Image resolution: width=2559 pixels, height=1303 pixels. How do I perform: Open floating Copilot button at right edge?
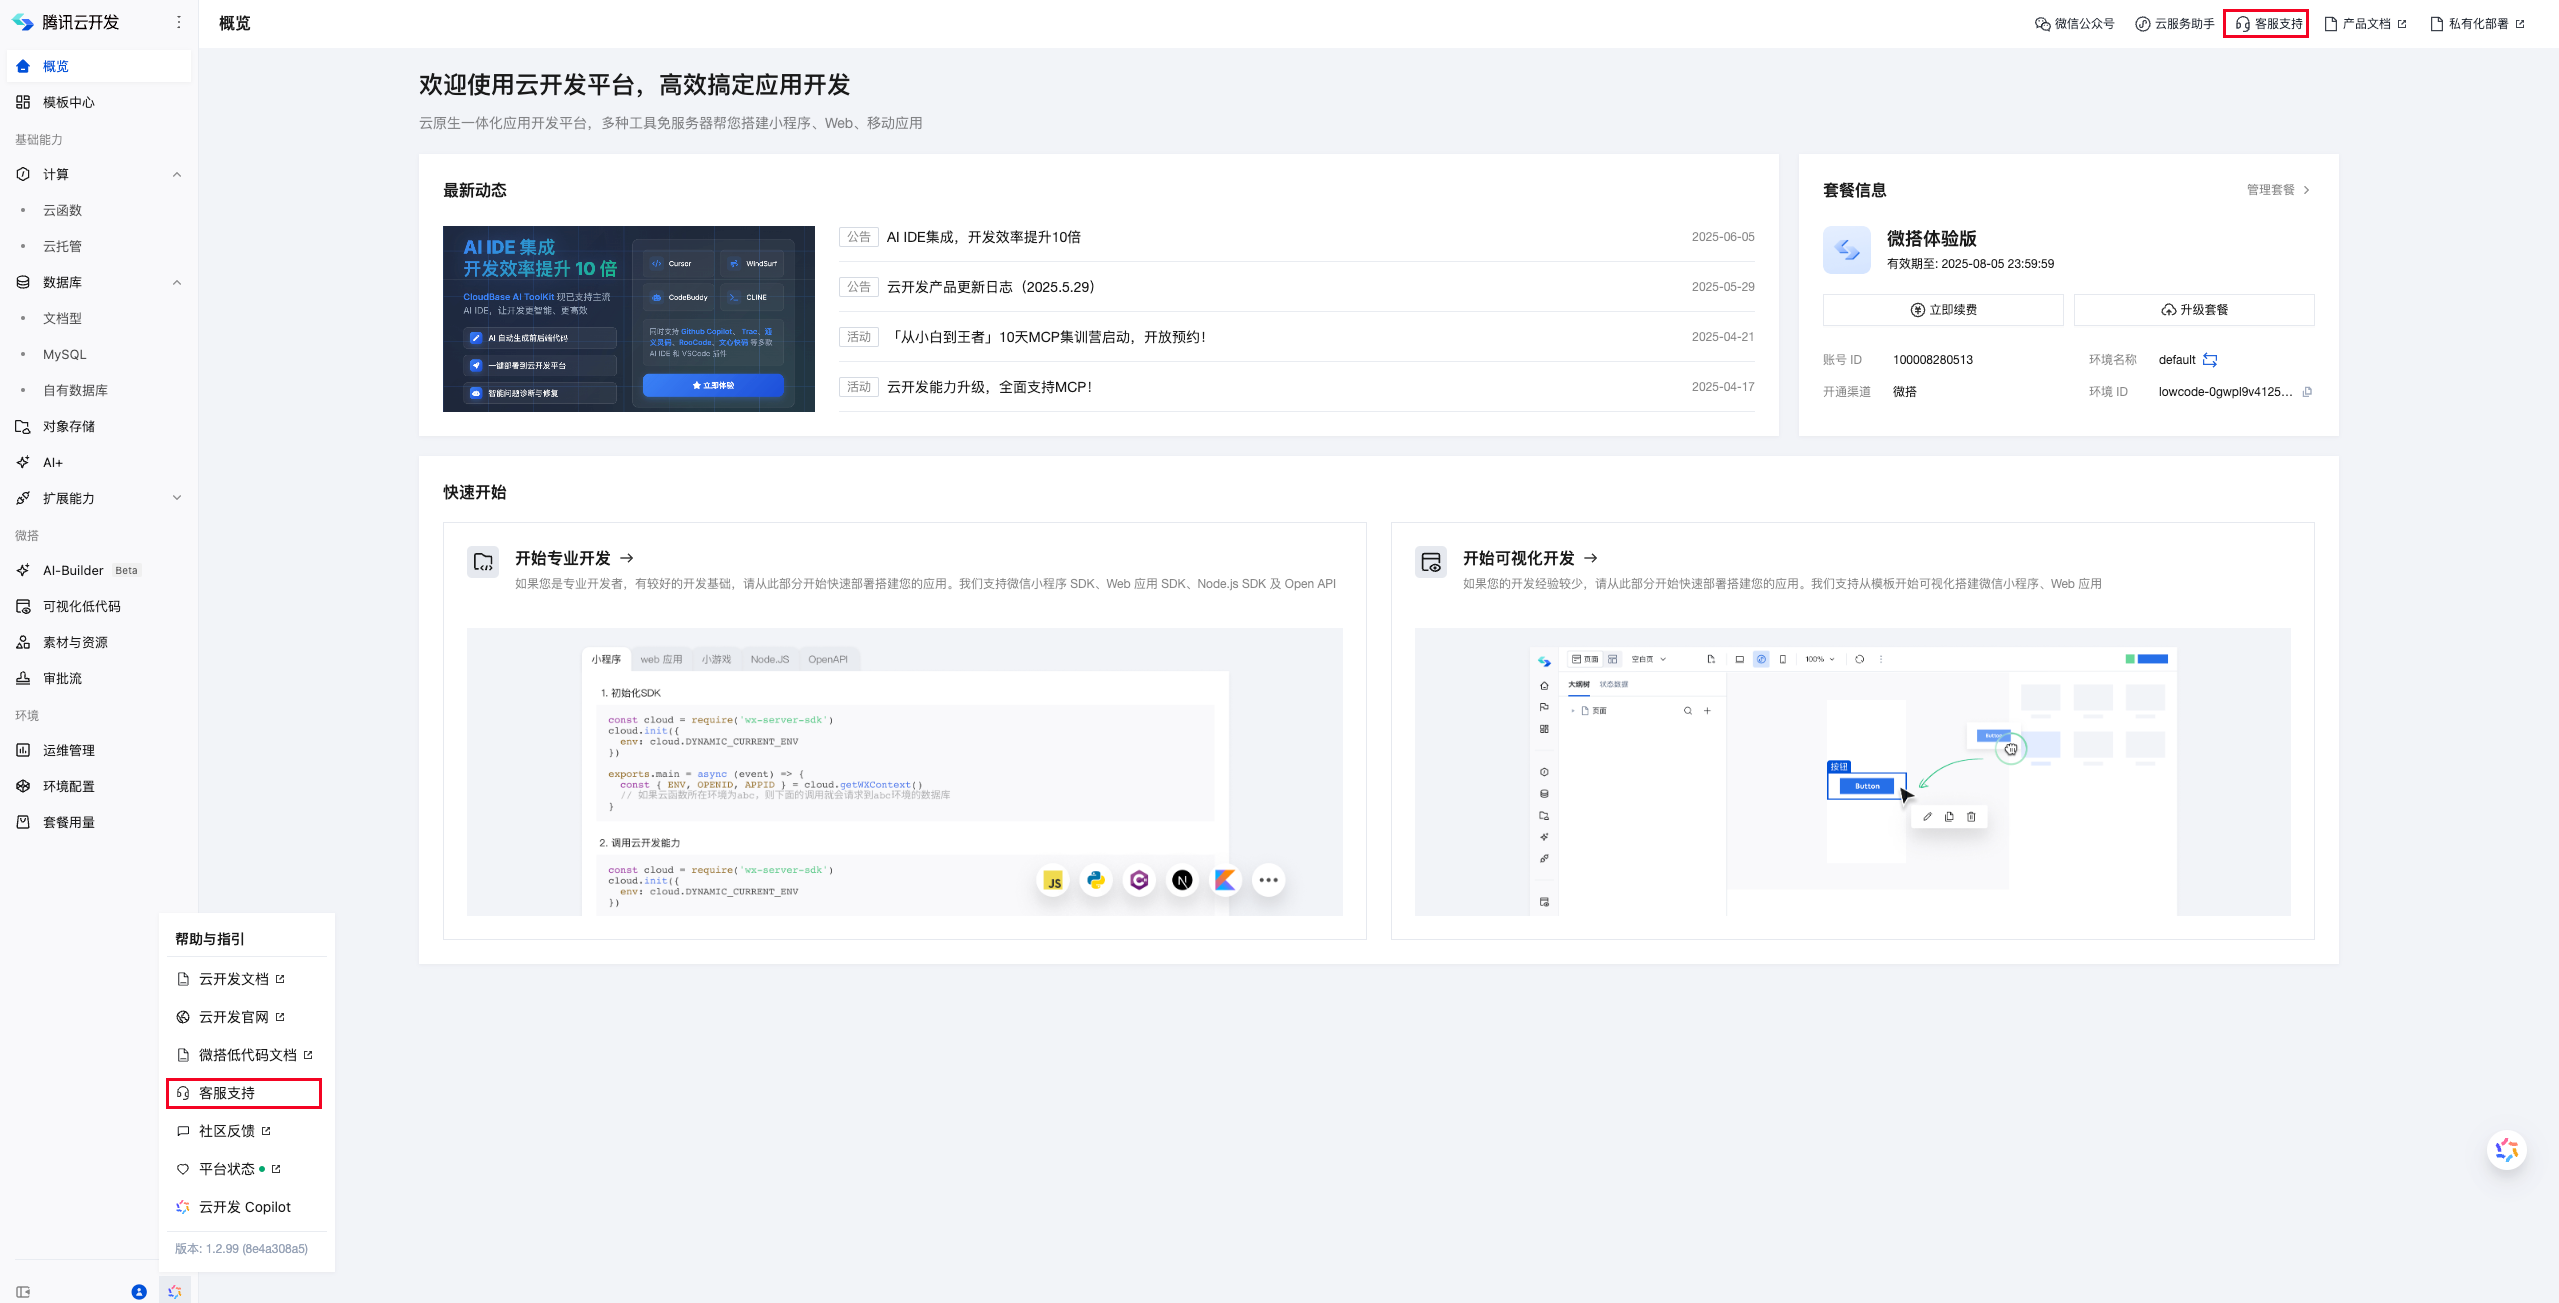(2506, 1150)
